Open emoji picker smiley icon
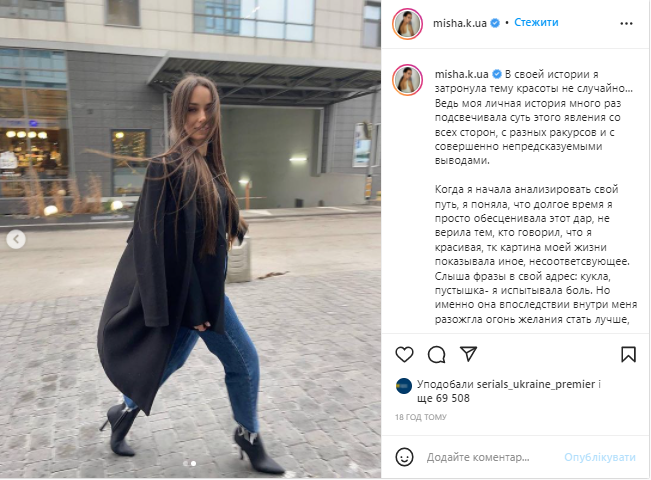Viewport: 651px width, 480px height. click(404, 457)
